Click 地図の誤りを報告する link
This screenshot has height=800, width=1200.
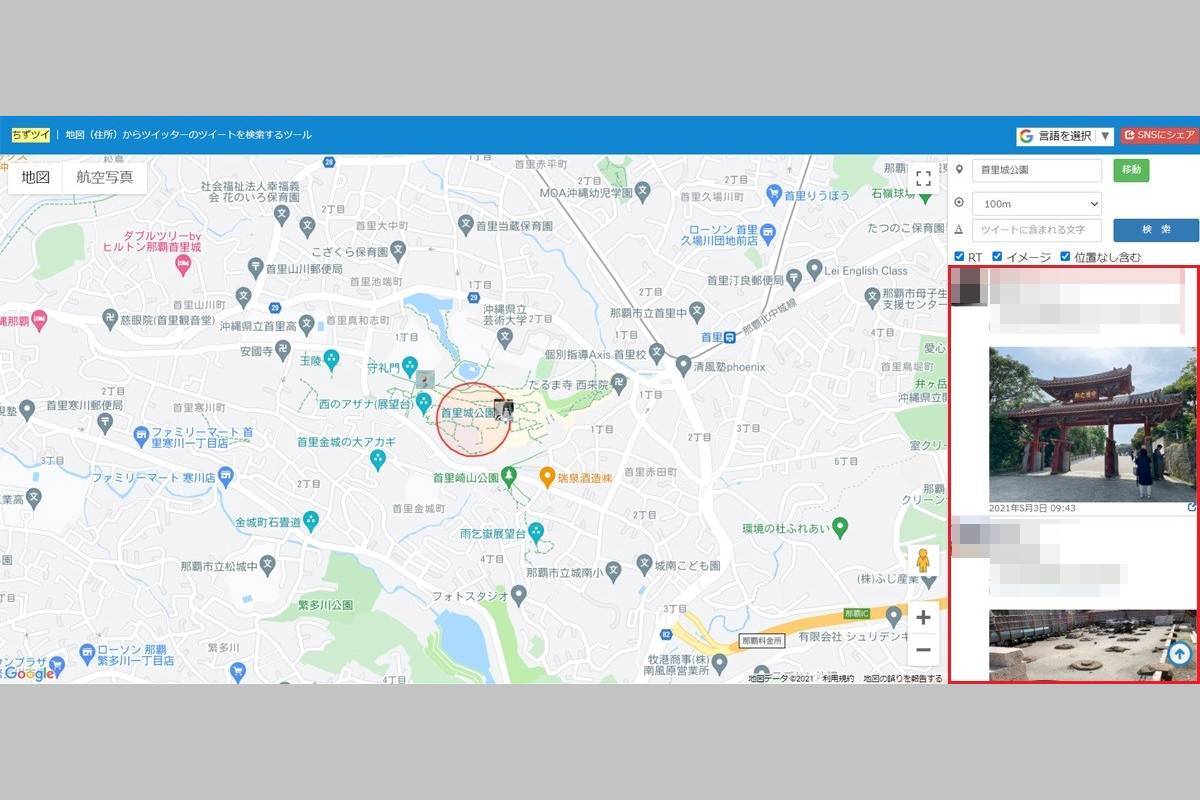coord(903,679)
